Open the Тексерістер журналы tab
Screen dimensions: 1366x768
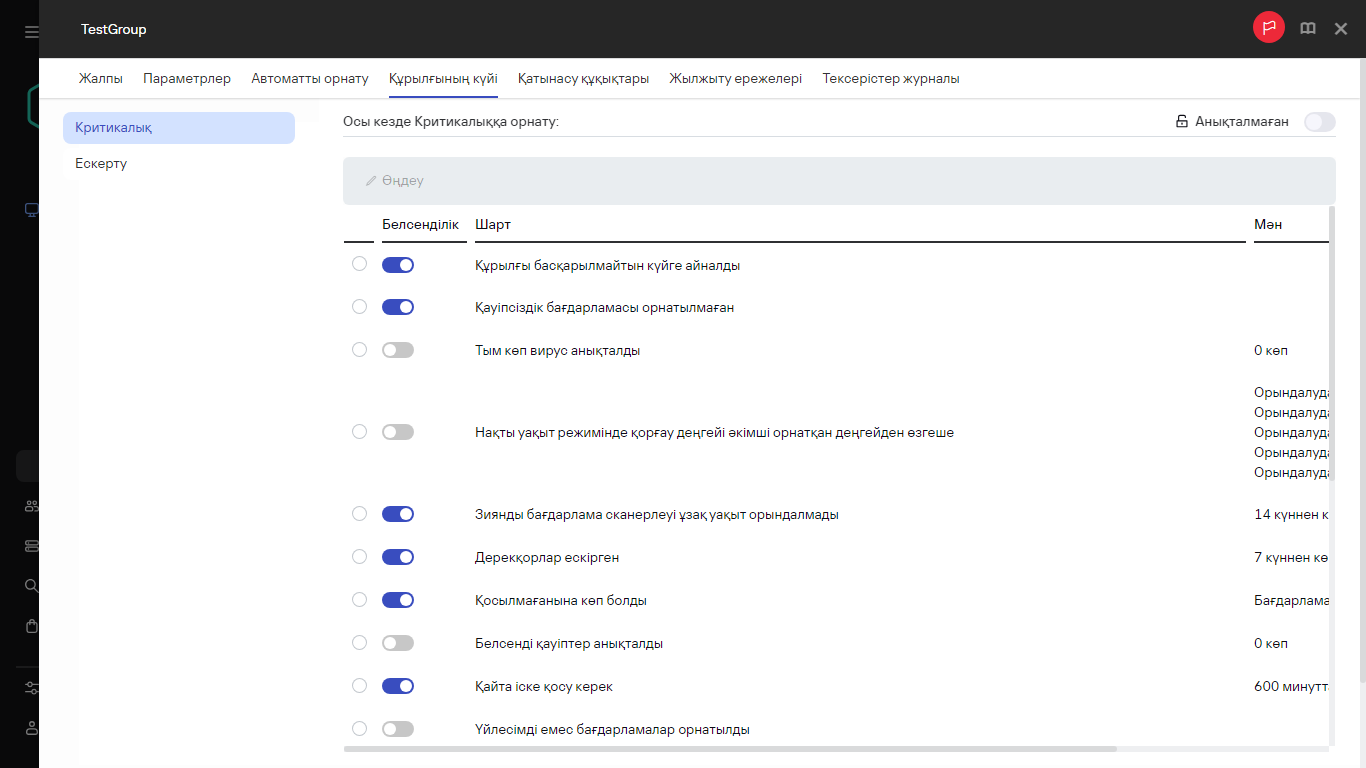[x=890, y=79]
